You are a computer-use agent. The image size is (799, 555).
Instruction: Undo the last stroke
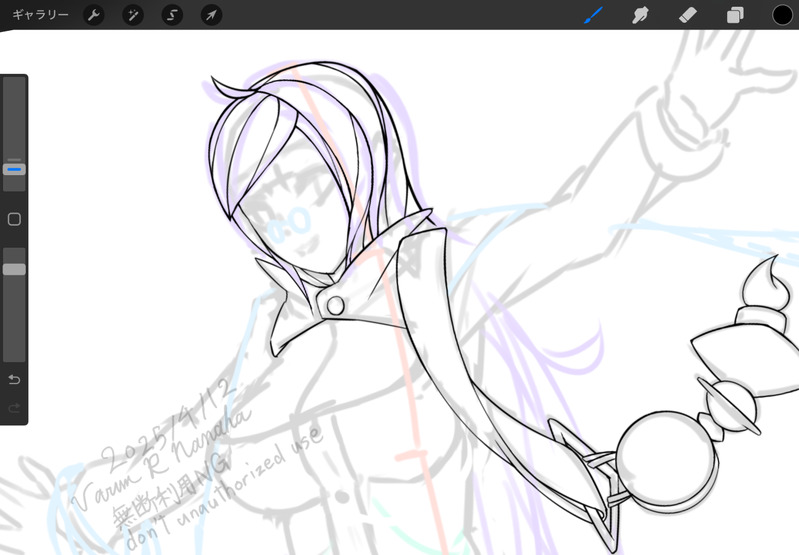coord(14,380)
